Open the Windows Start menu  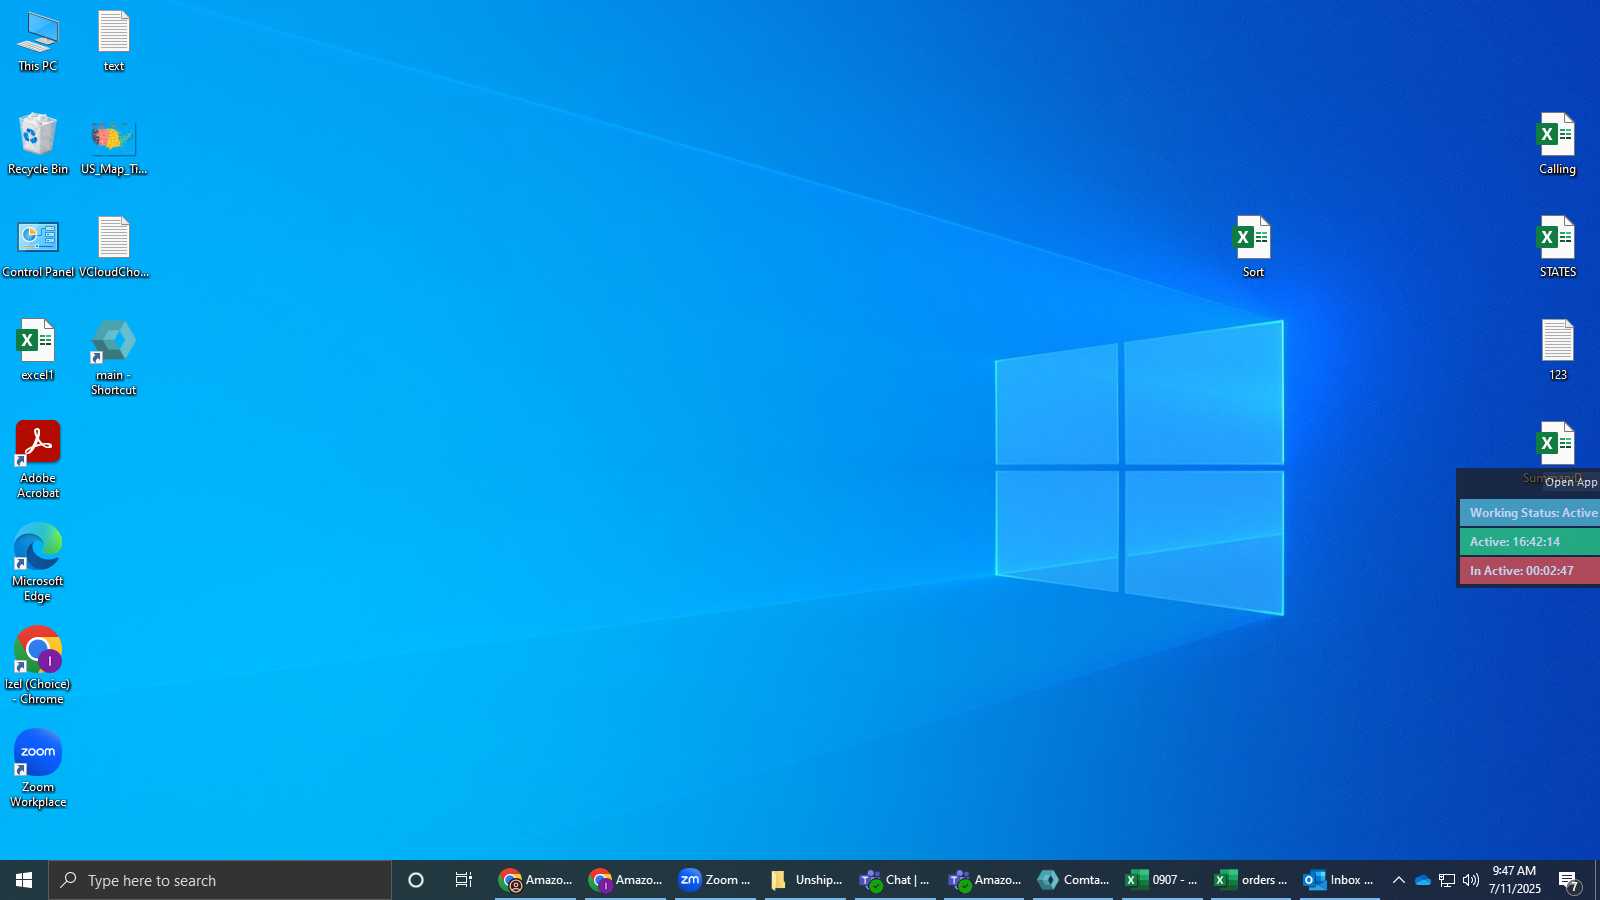(24, 880)
